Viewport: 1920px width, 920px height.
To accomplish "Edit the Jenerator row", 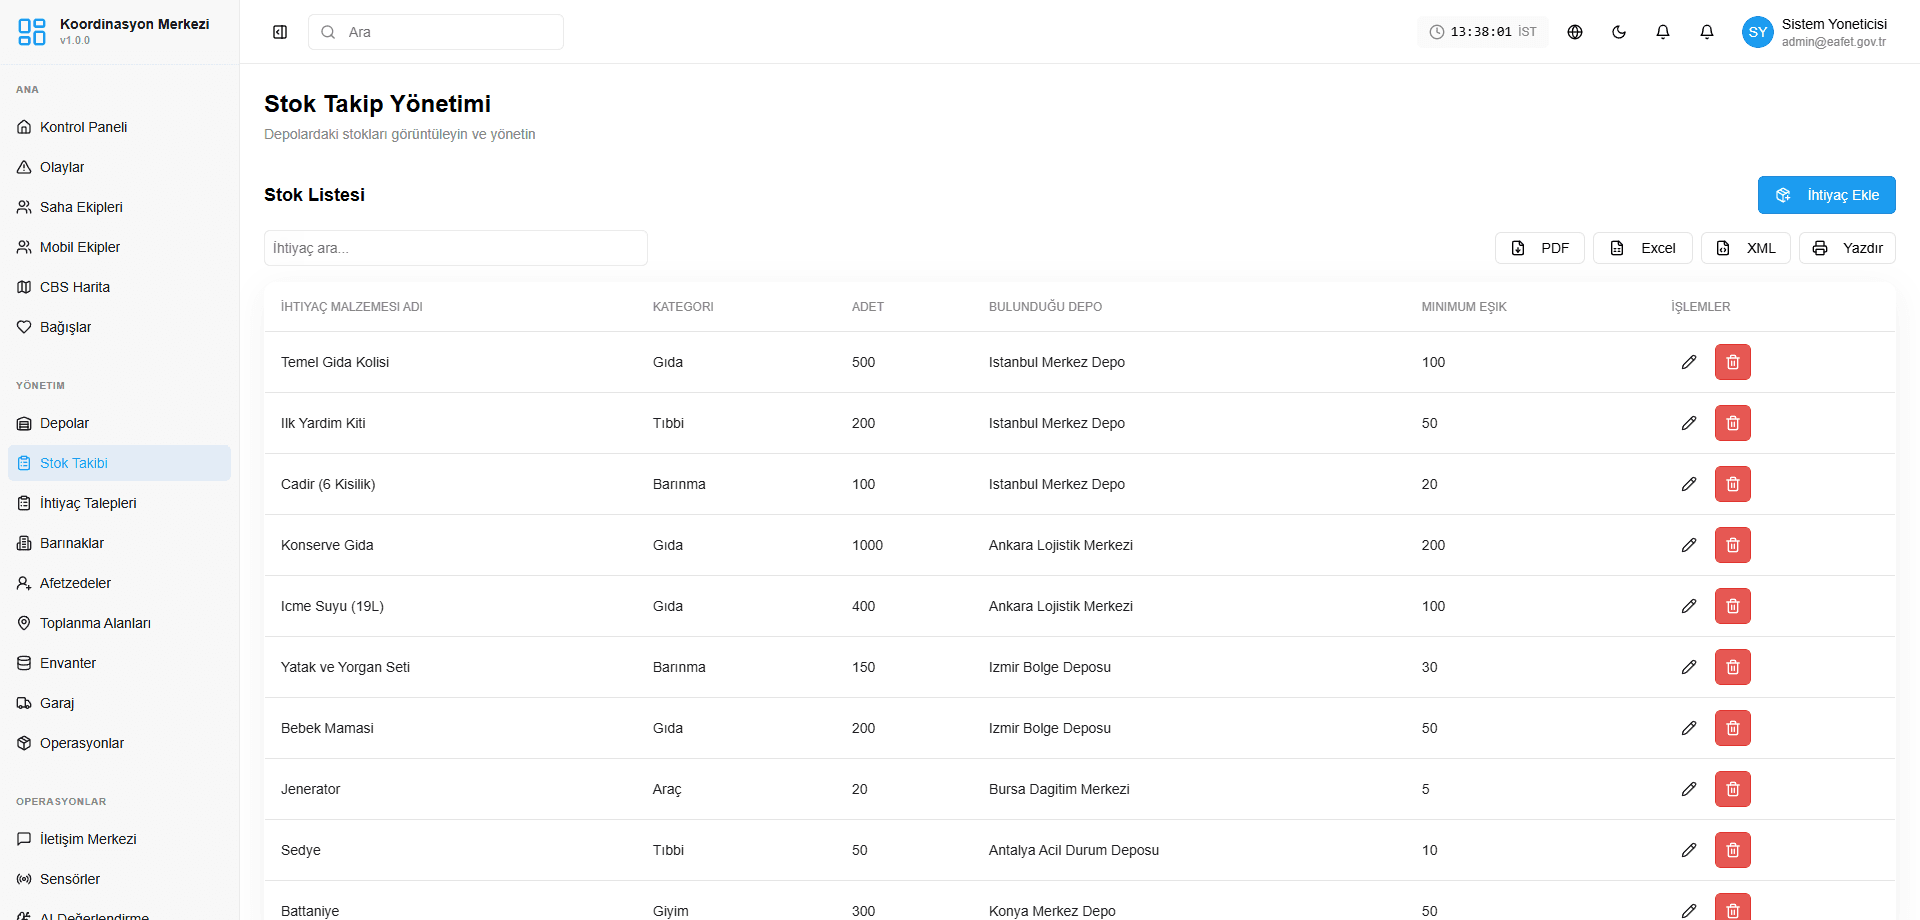I will pyautogui.click(x=1689, y=789).
